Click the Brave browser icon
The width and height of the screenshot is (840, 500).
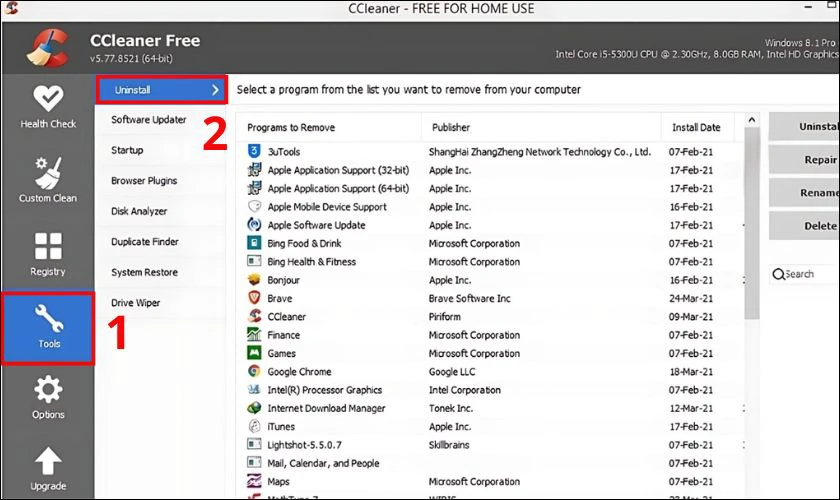(254, 298)
